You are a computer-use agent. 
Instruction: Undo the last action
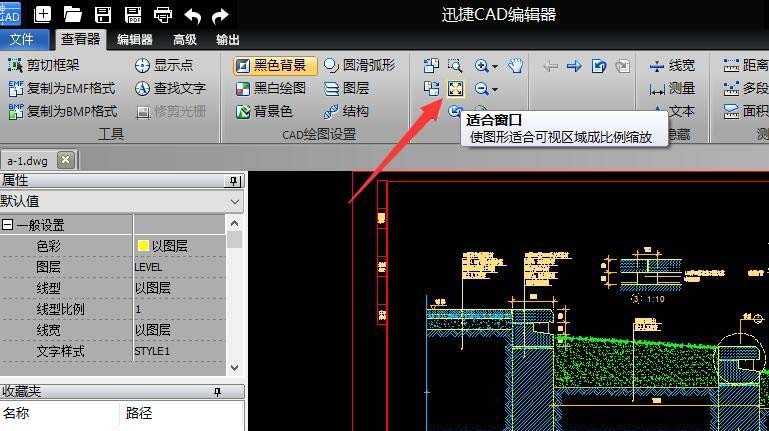(192, 15)
